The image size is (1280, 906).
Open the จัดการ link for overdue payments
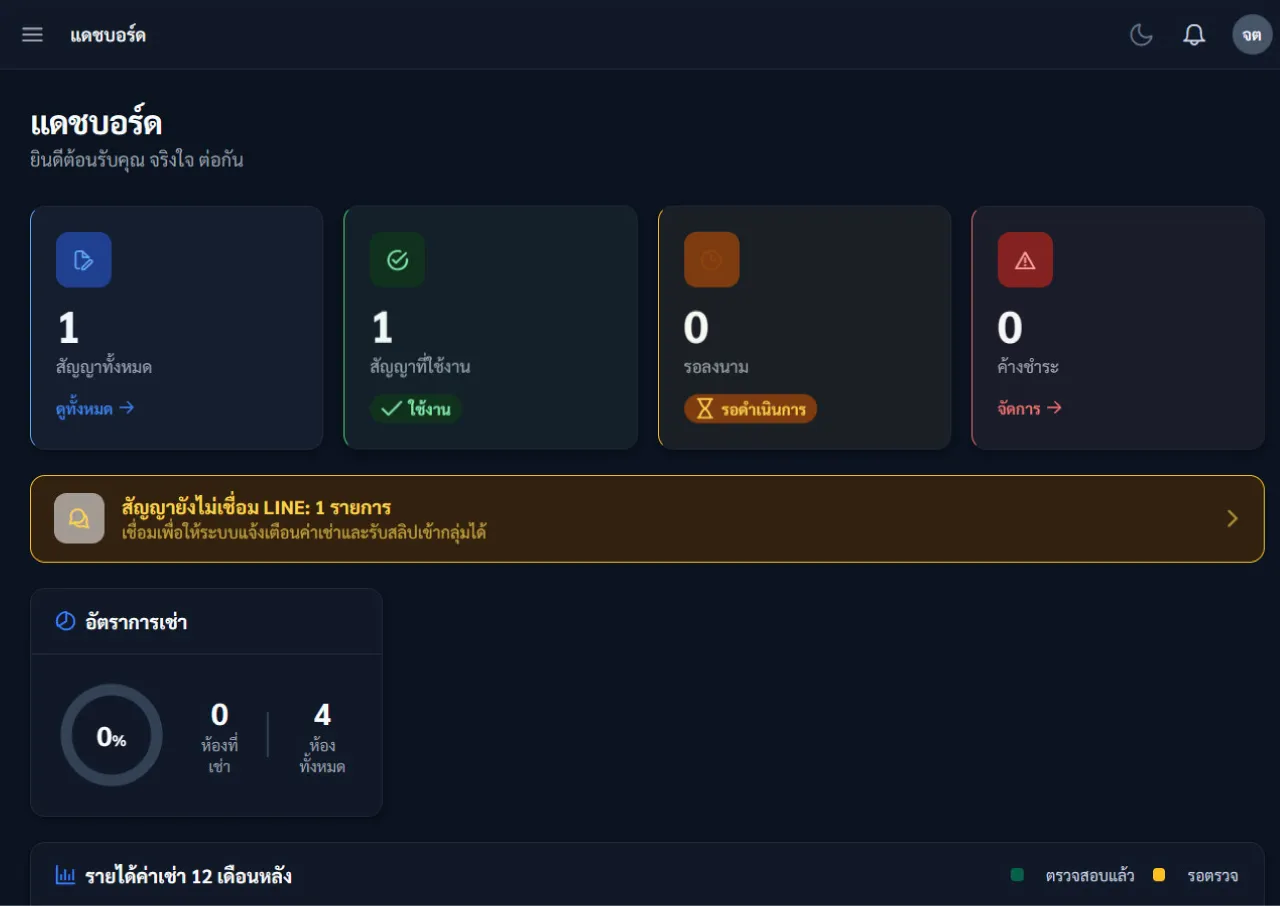1029,408
